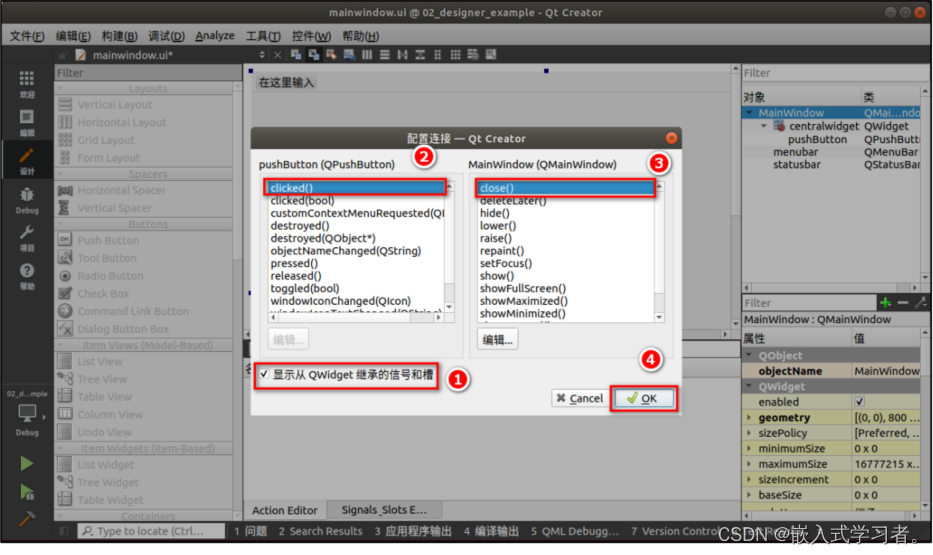Click the Edit Tab Order toolbar icon

click(x=349, y=55)
